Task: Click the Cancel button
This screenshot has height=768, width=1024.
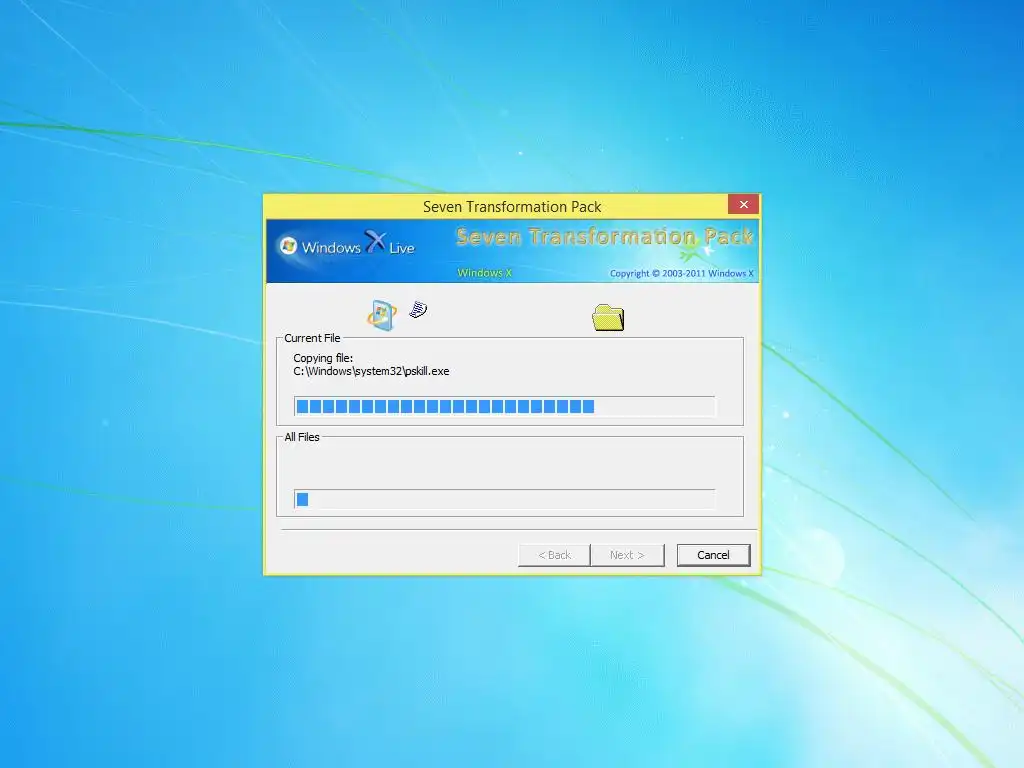Action: point(713,555)
